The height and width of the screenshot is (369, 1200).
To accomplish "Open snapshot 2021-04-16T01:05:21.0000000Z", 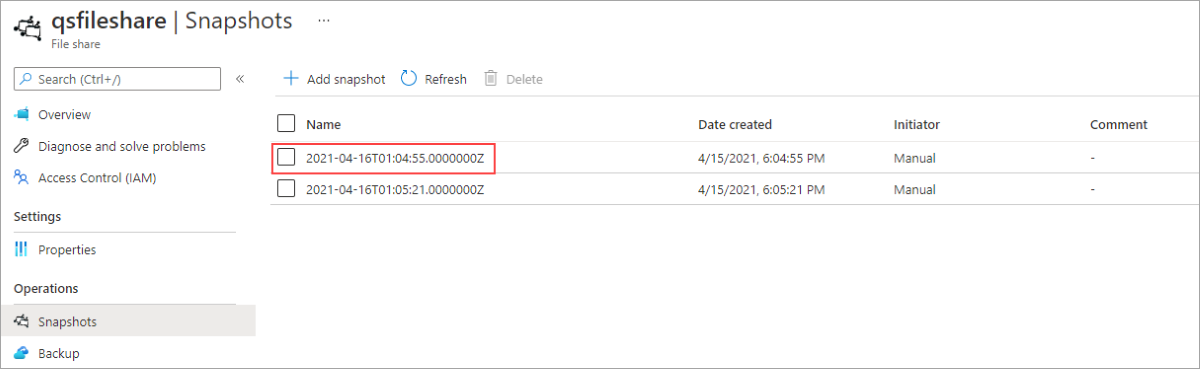I will click(395, 190).
